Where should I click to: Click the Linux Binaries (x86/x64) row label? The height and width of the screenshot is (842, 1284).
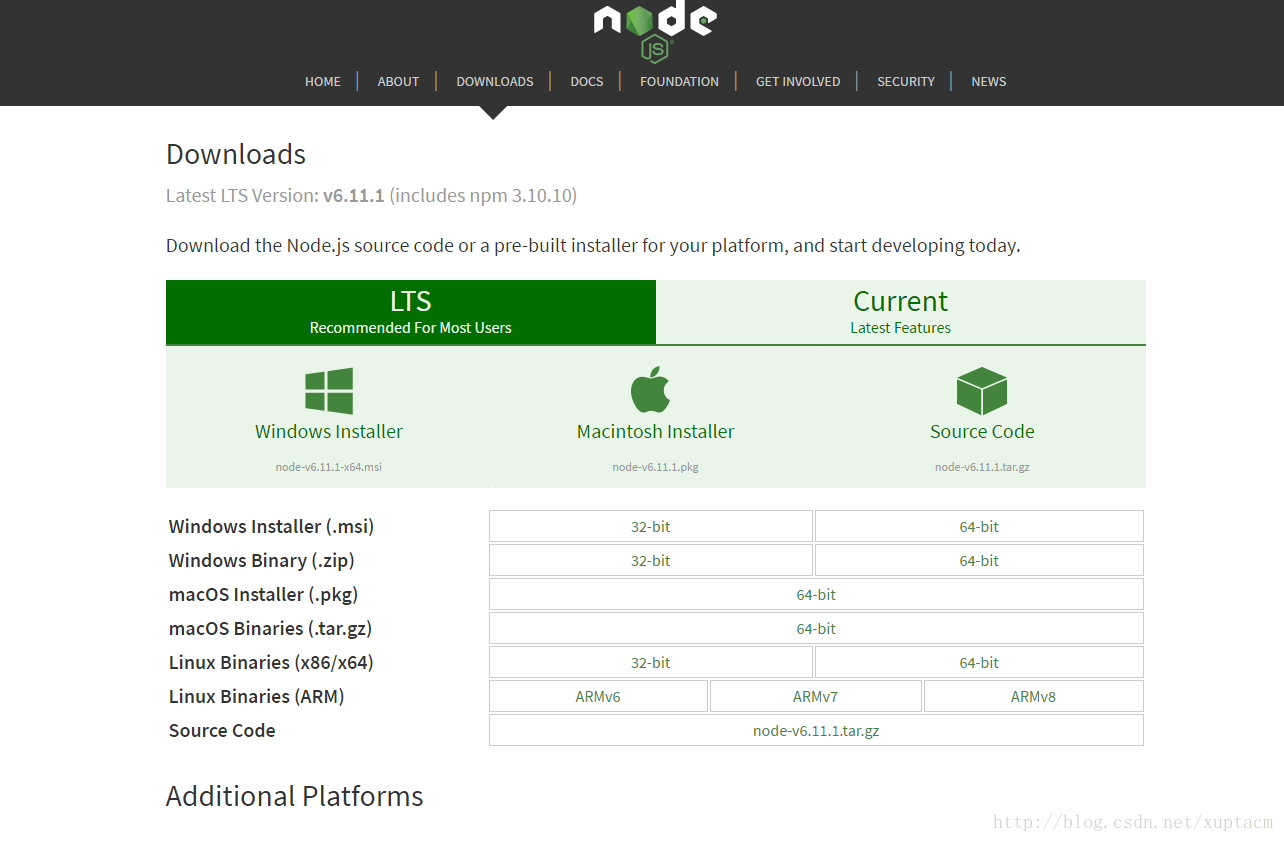point(271,662)
